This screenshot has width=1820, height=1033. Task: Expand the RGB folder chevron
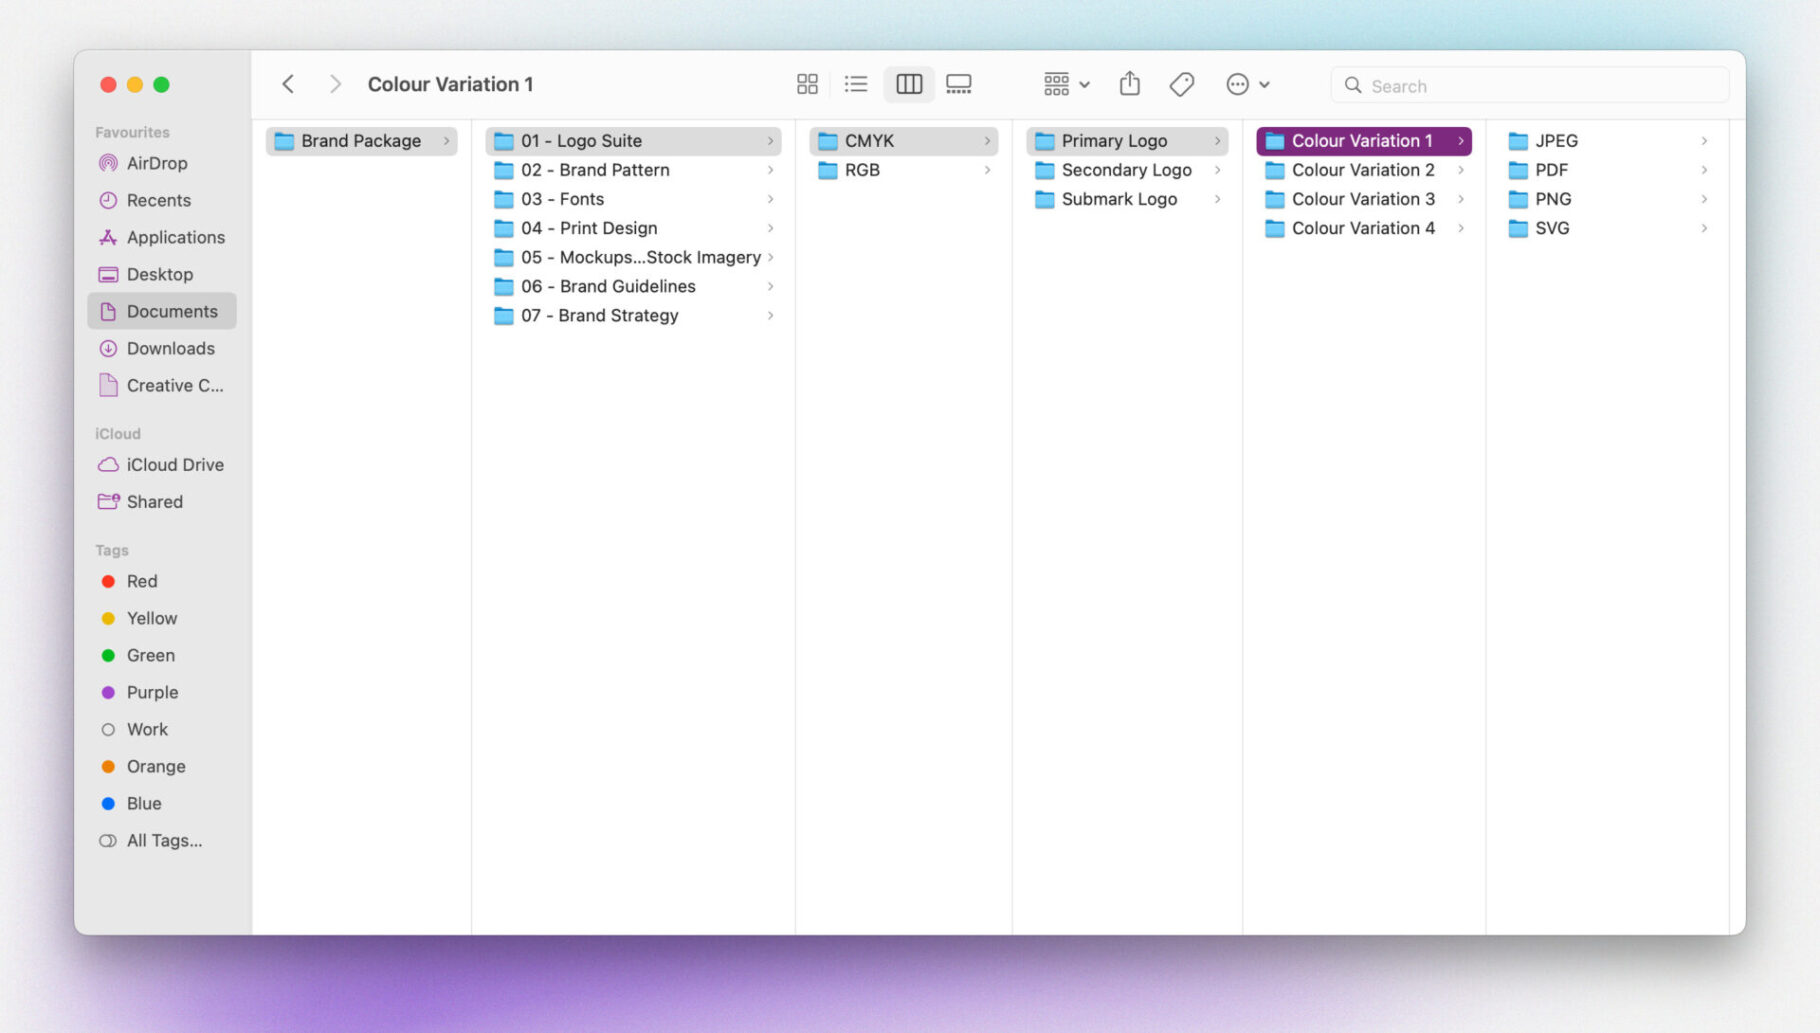pos(987,170)
